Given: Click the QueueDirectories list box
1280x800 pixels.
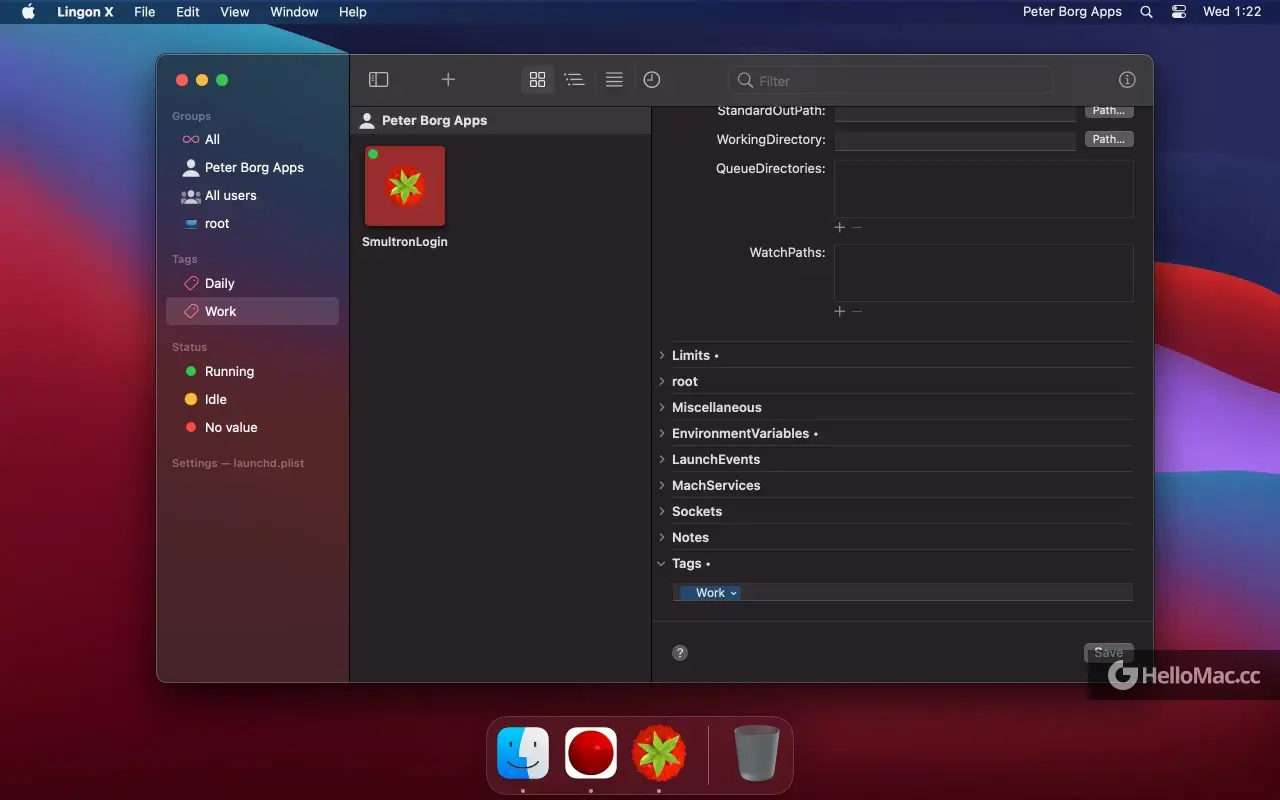Looking at the screenshot, I should coord(984,189).
